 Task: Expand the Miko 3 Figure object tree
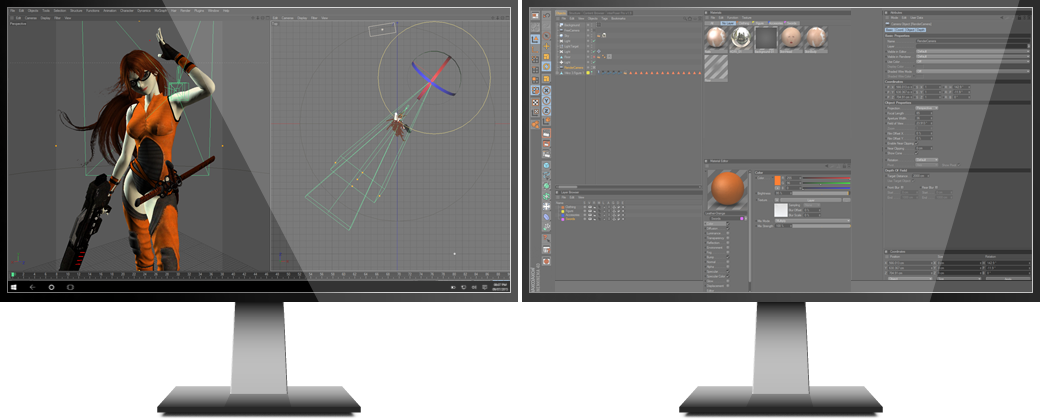(x=556, y=73)
